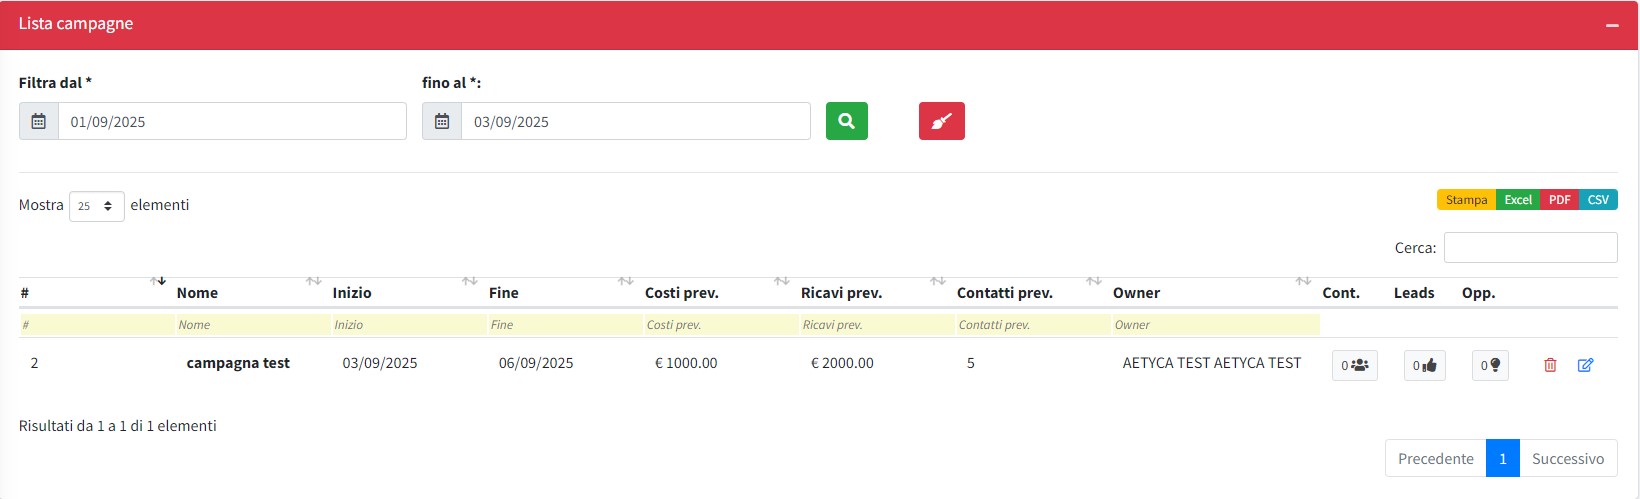Screen dimensions: 1640x499
Task: Click the red broom clear-filters button
Action: (x=941, y=121)
